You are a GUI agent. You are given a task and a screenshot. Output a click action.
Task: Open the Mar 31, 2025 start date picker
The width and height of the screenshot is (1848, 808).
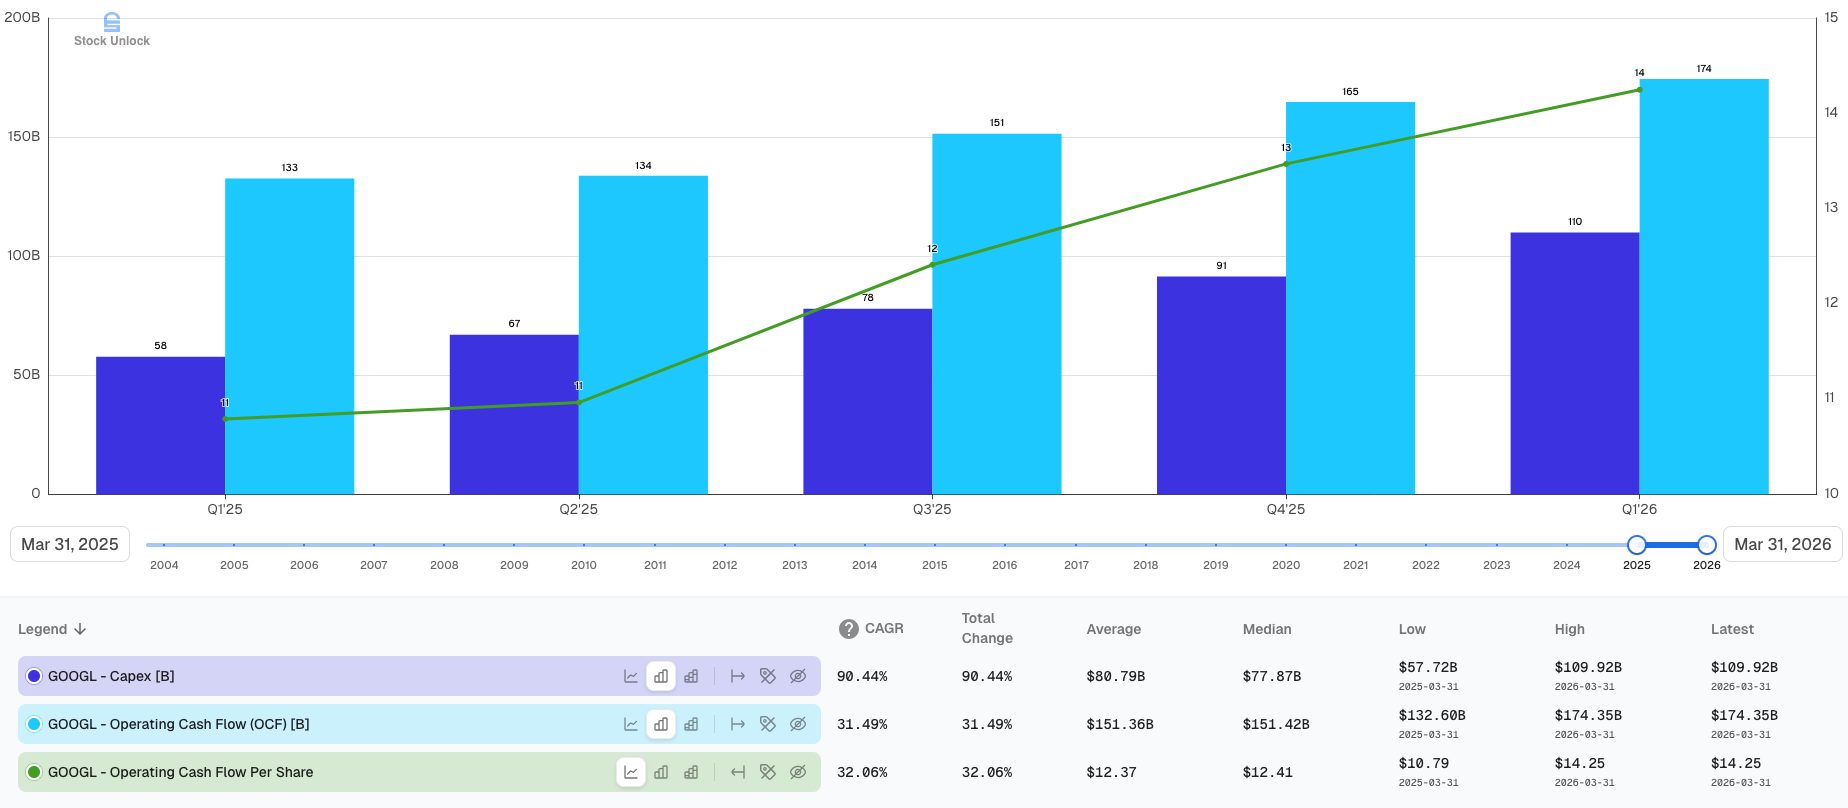[x=70, y=544]
